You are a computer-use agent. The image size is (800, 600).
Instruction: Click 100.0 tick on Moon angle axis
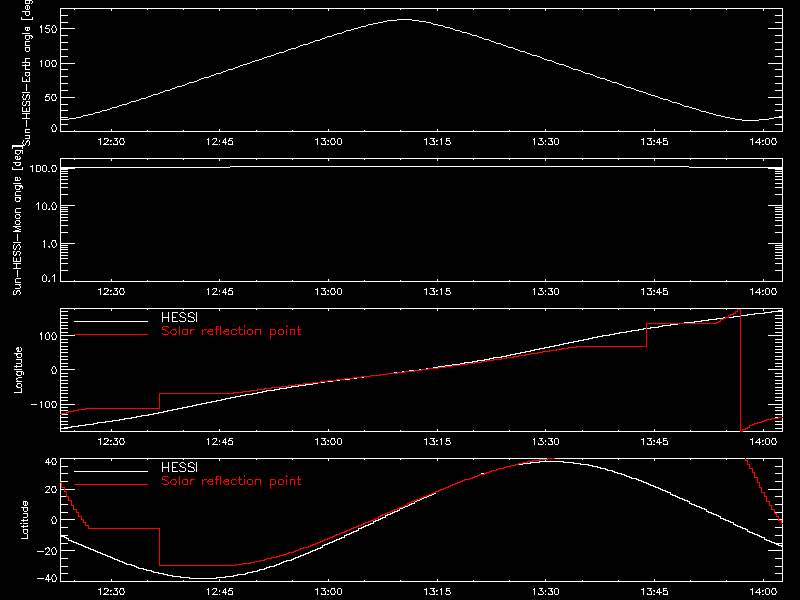(44, 168)
